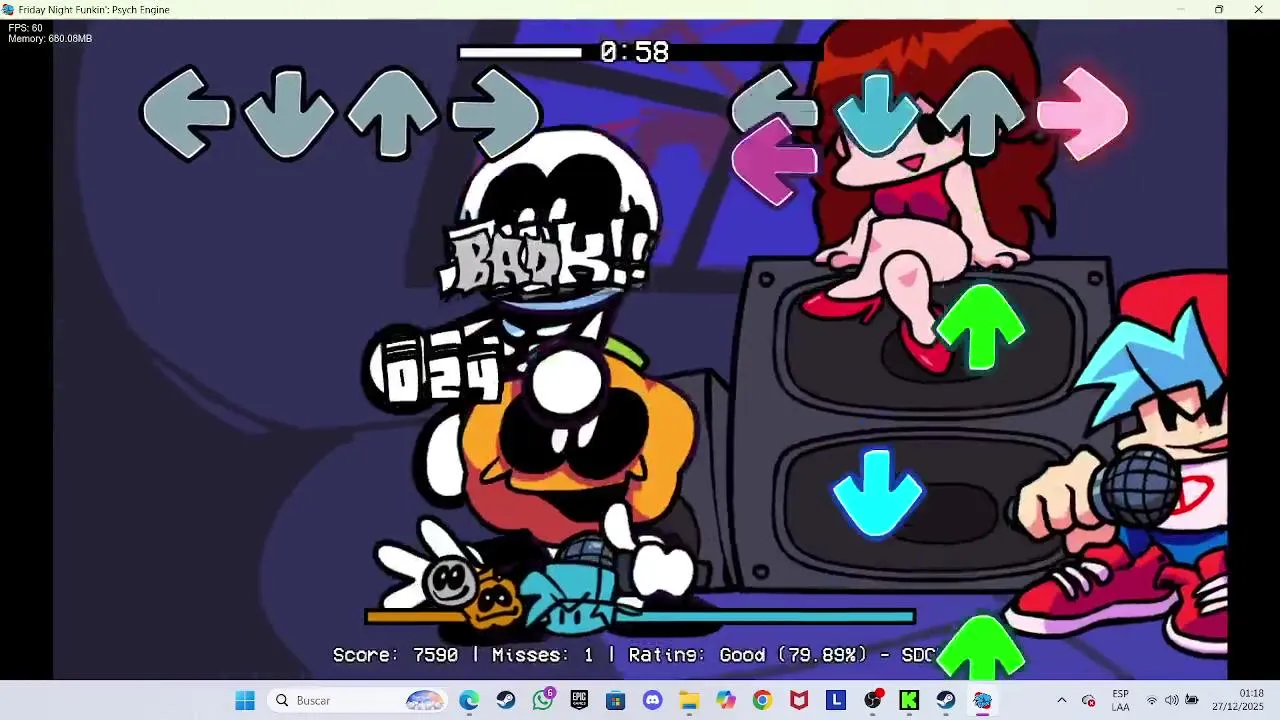Open Microsoft Store from the taskbar
1280x720 pixels.
pyautogui.click(x=616, y=701)
